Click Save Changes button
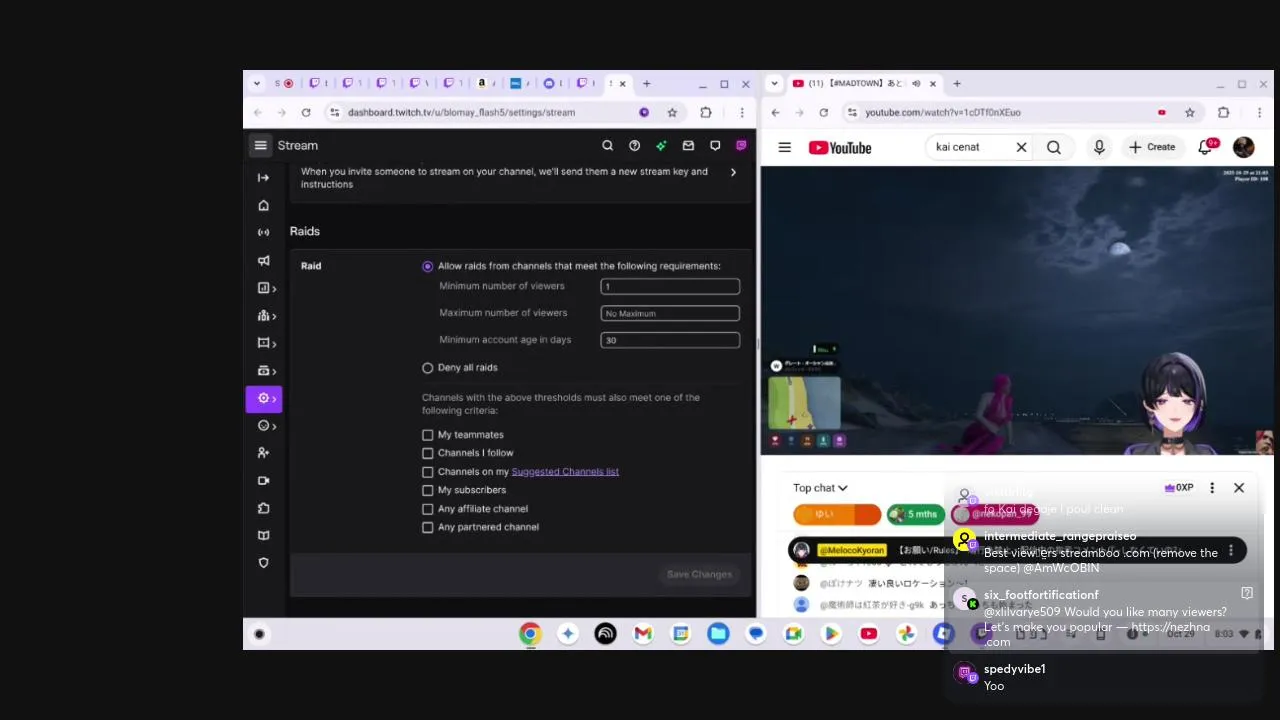 coord(699,574)
